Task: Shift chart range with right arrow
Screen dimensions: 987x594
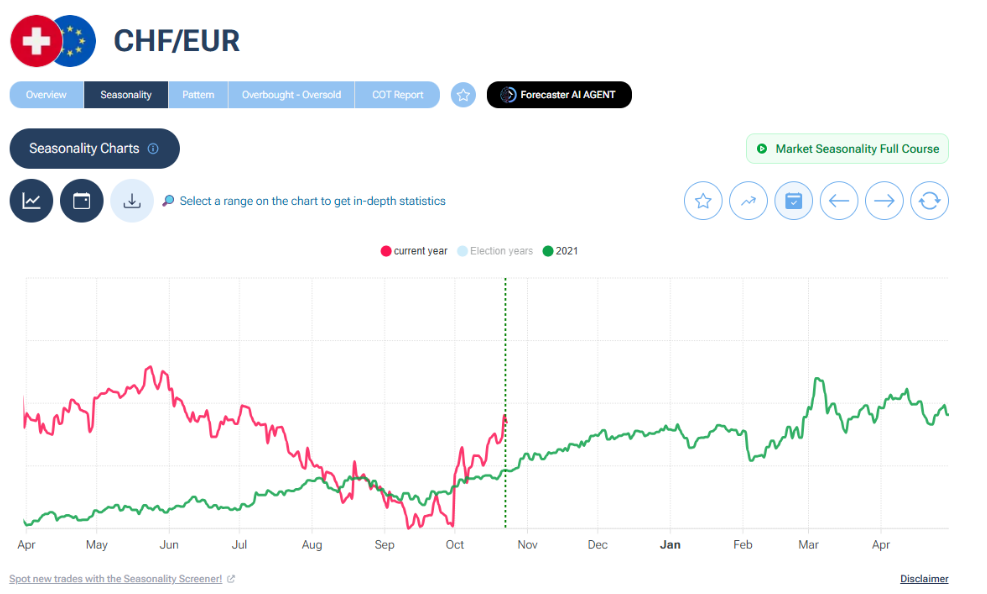Action: (884, 201)
